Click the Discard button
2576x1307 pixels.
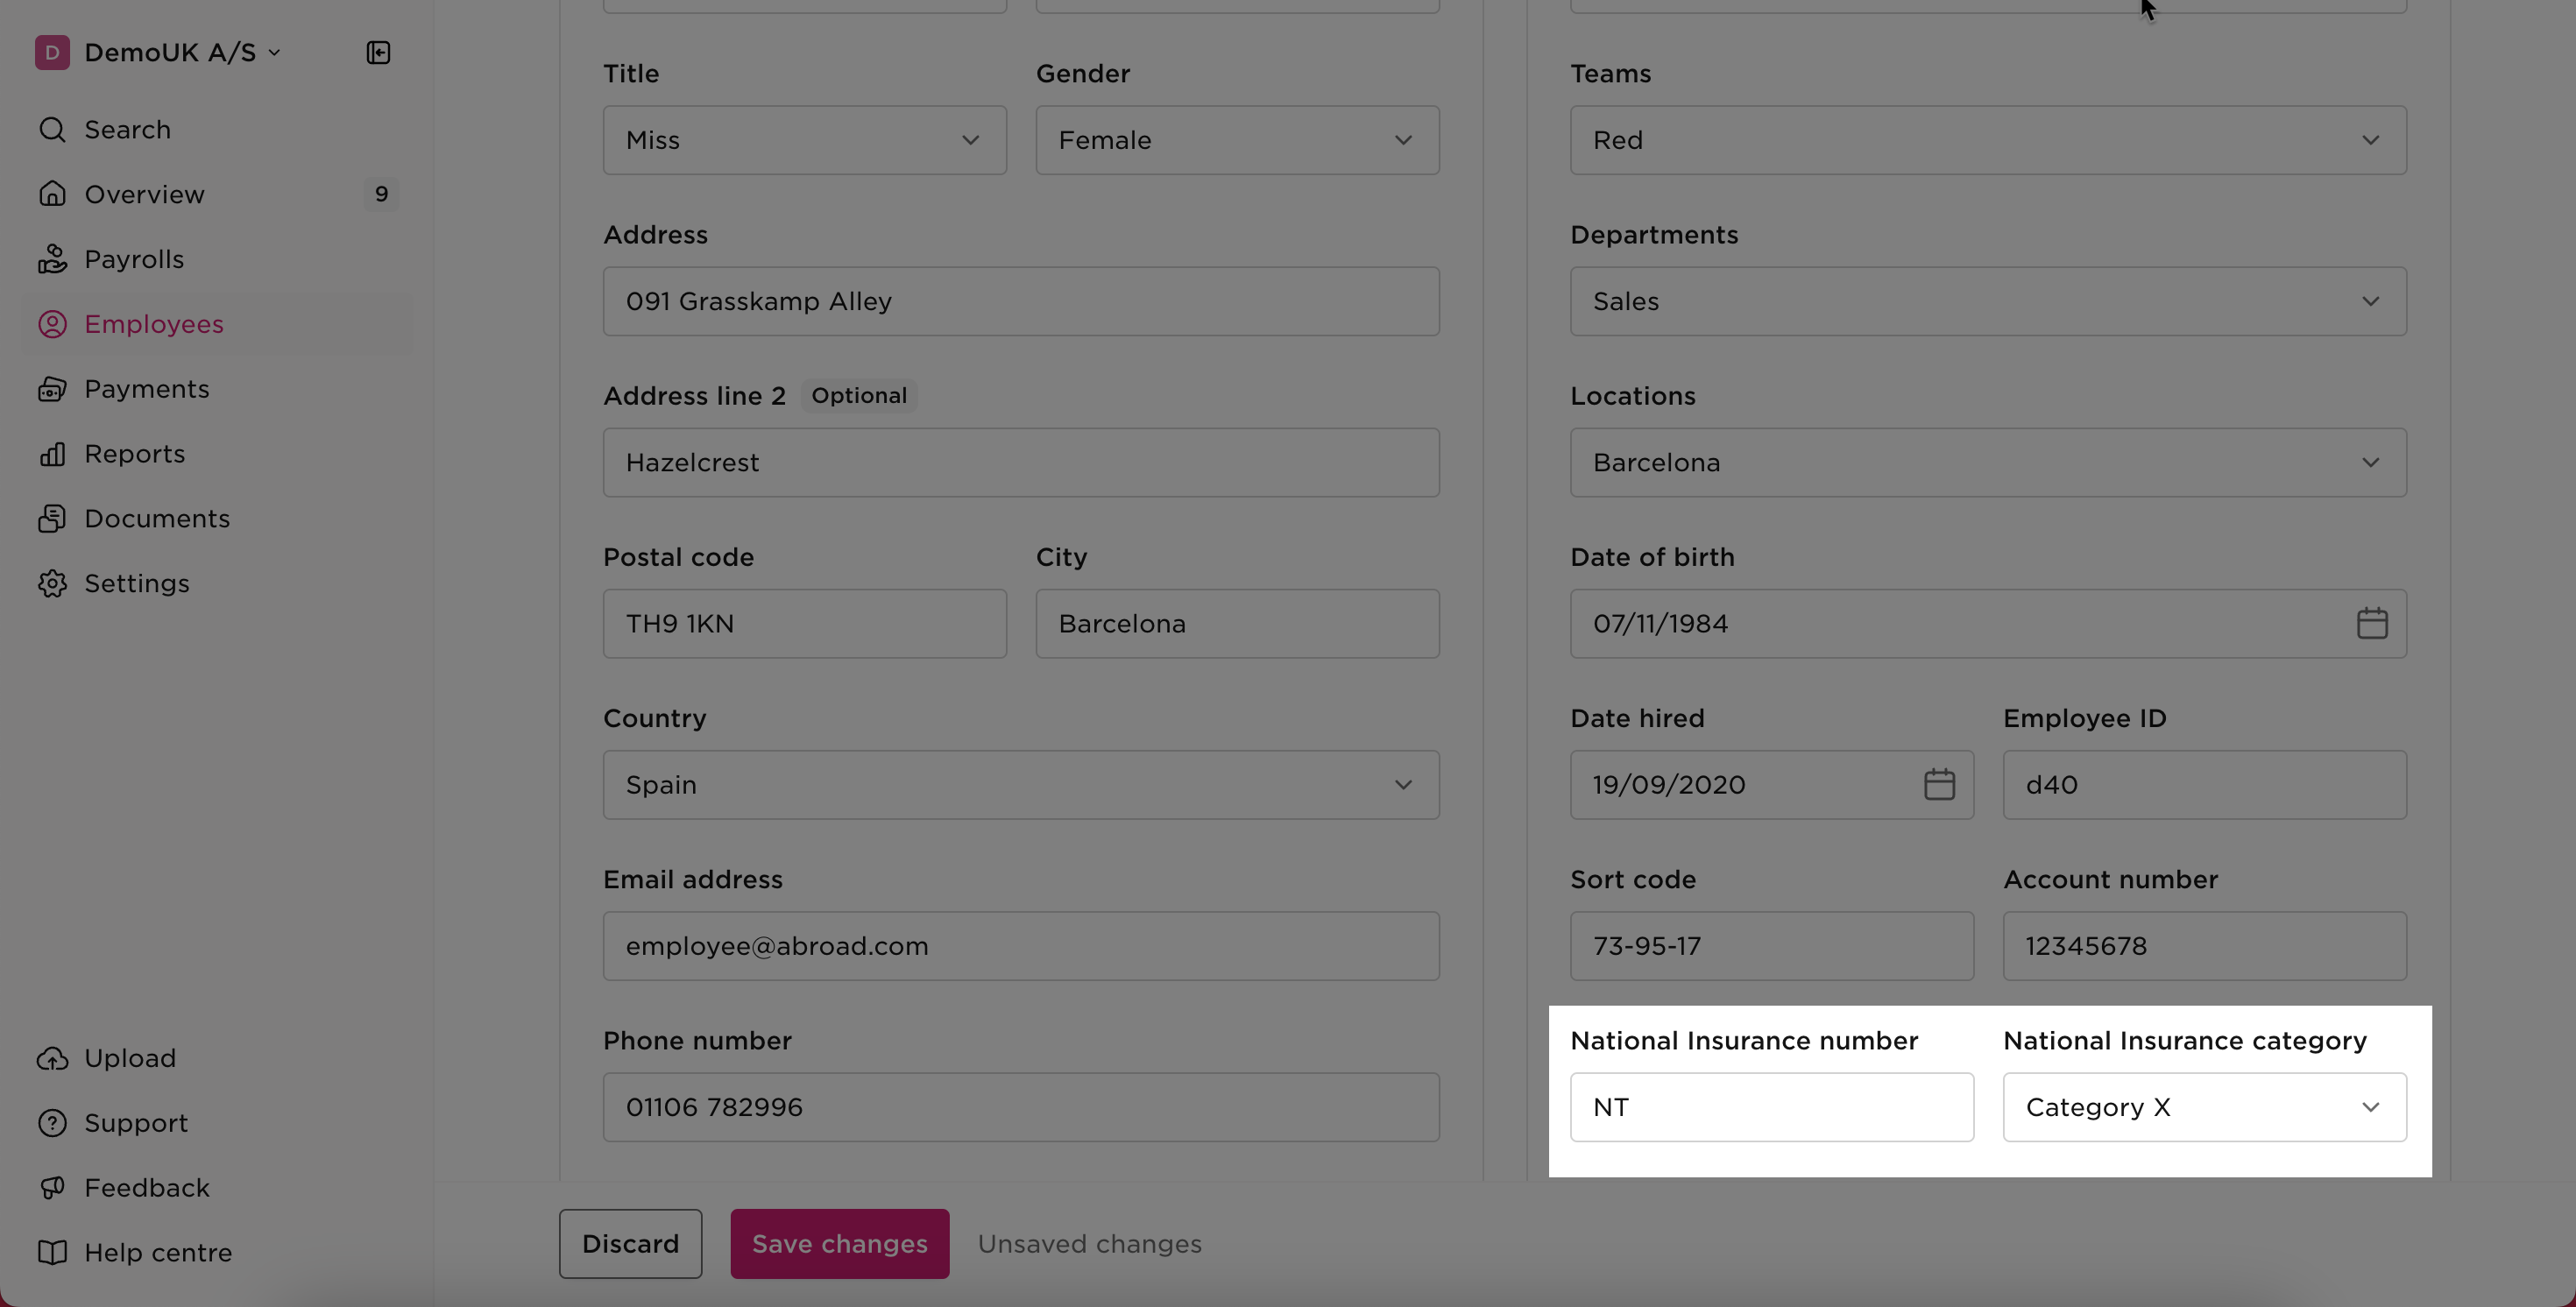(x=630, y=1243)
